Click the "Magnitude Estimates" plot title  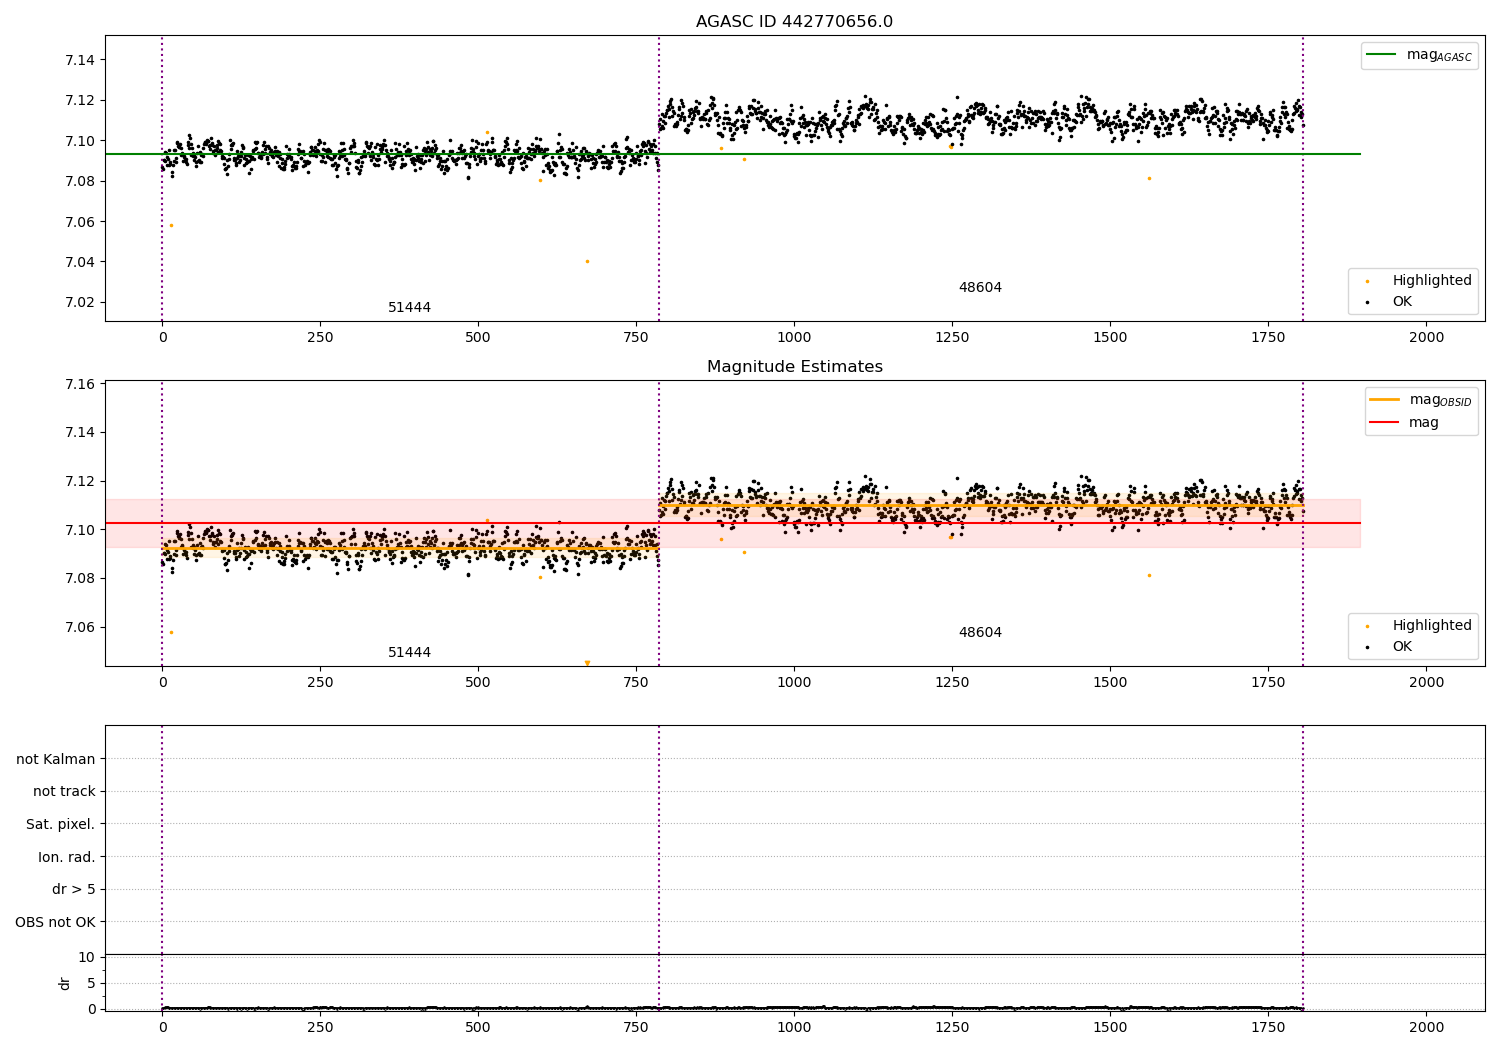(794, 367)
